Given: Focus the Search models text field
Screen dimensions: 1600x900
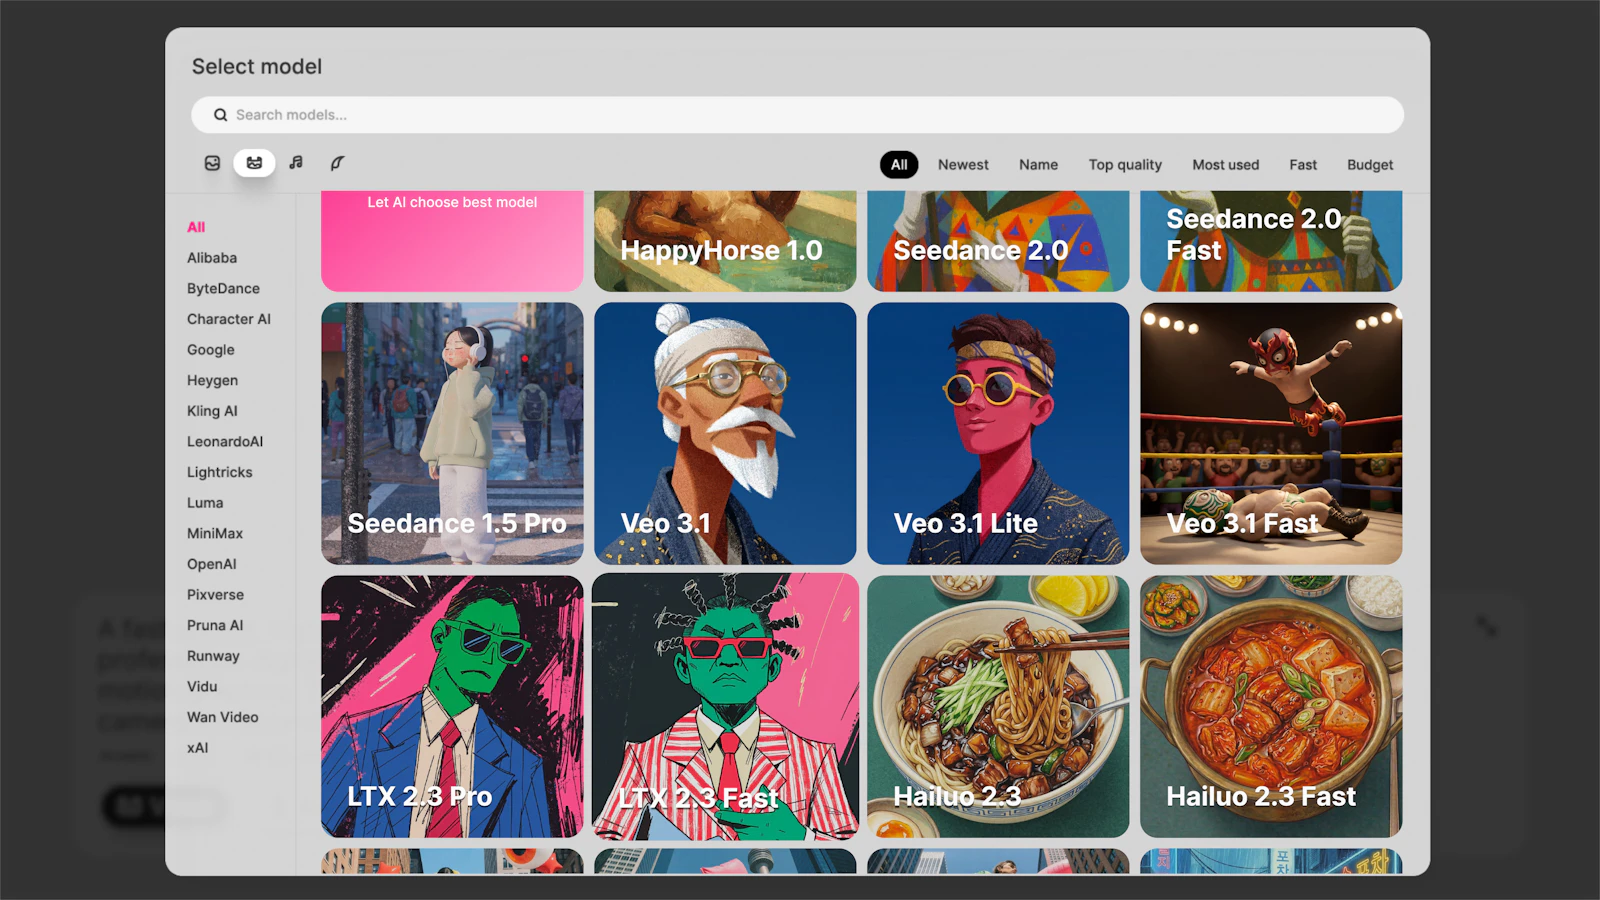Looking at the screenshot, I should (x=797, y=115).
